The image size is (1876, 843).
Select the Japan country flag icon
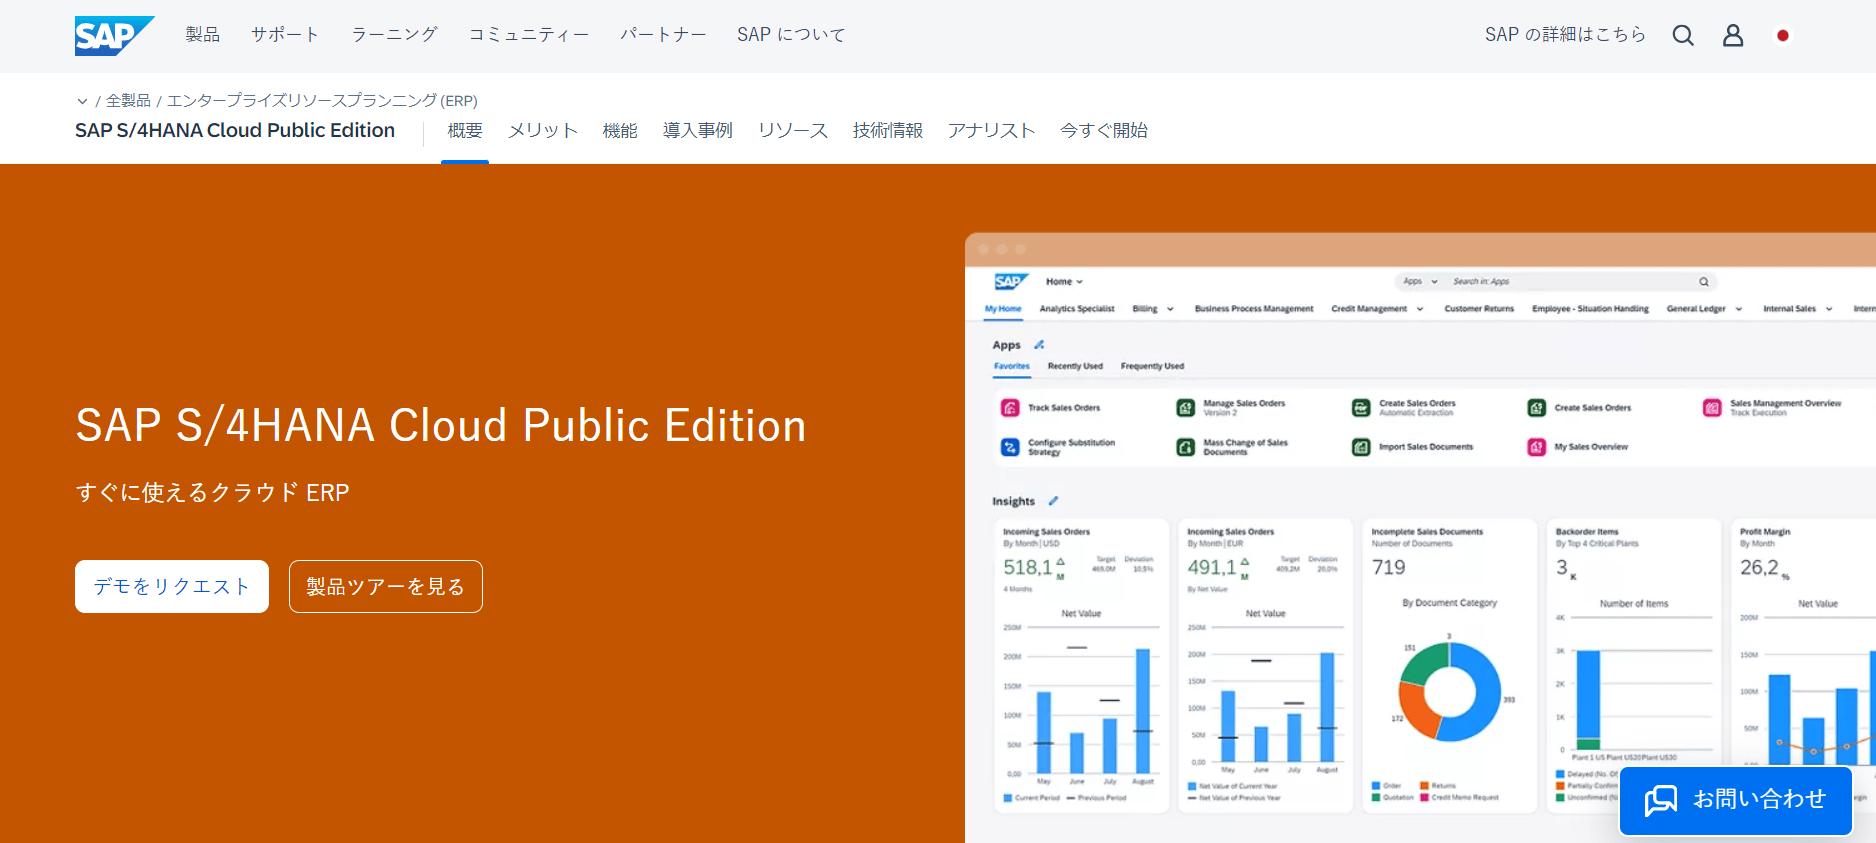click(x=1782, y=35)
